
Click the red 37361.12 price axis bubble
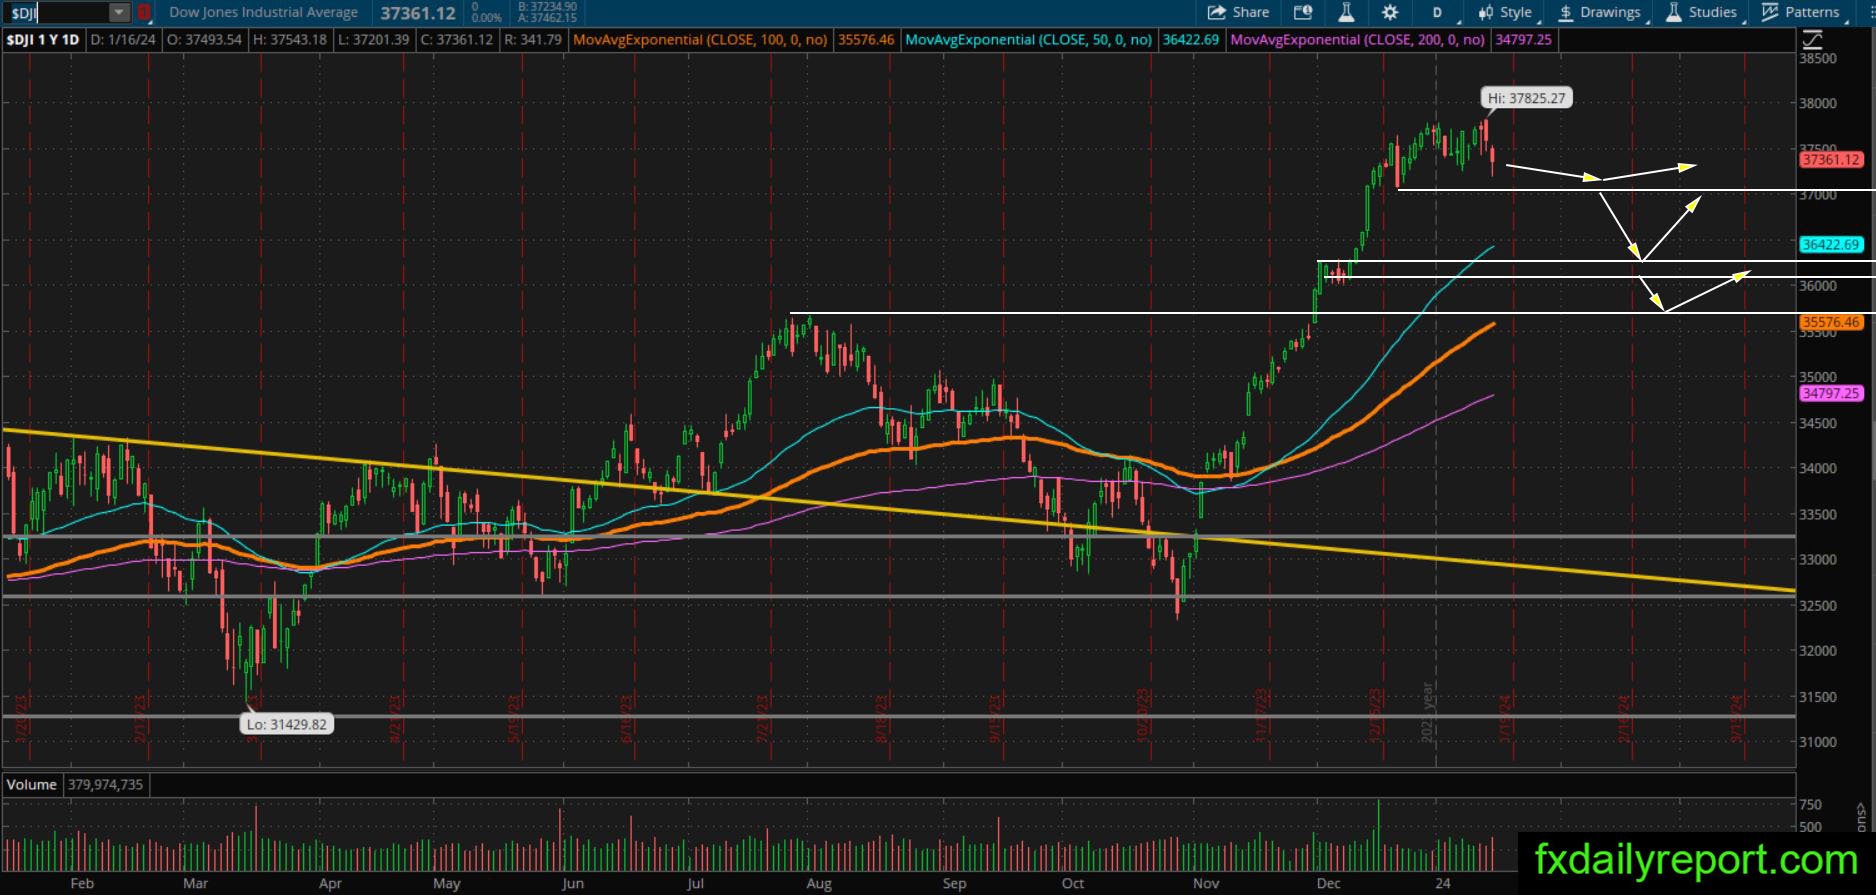[1831, 159]
